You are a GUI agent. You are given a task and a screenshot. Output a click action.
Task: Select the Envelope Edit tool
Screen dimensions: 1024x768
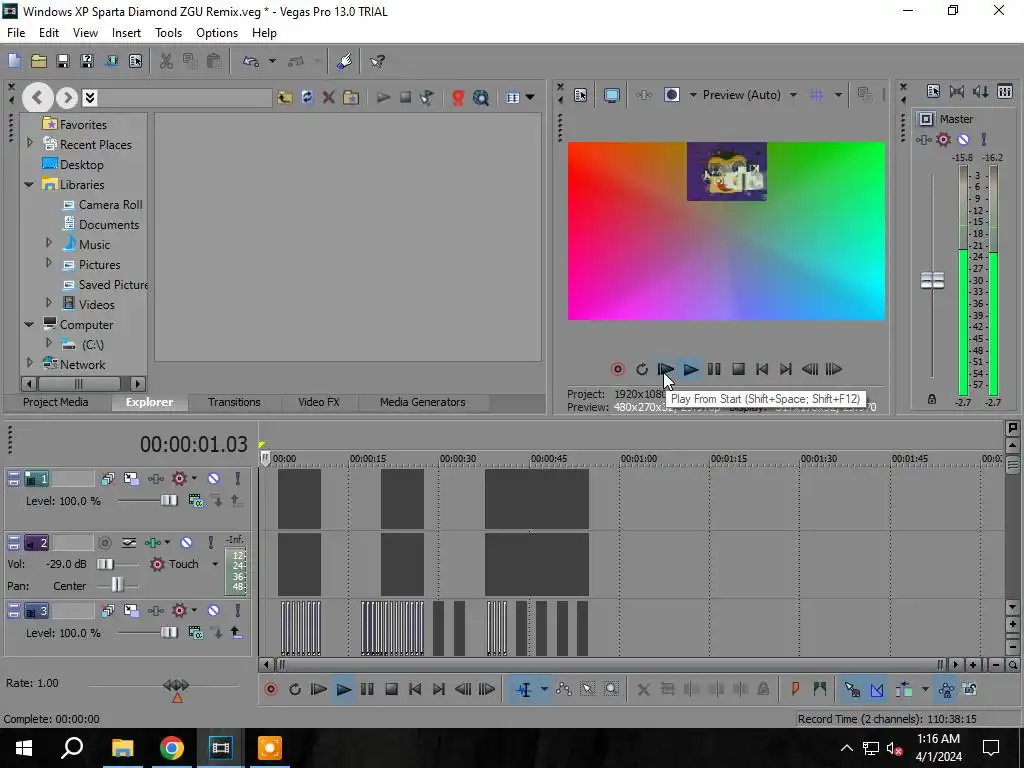click(564, 689)
